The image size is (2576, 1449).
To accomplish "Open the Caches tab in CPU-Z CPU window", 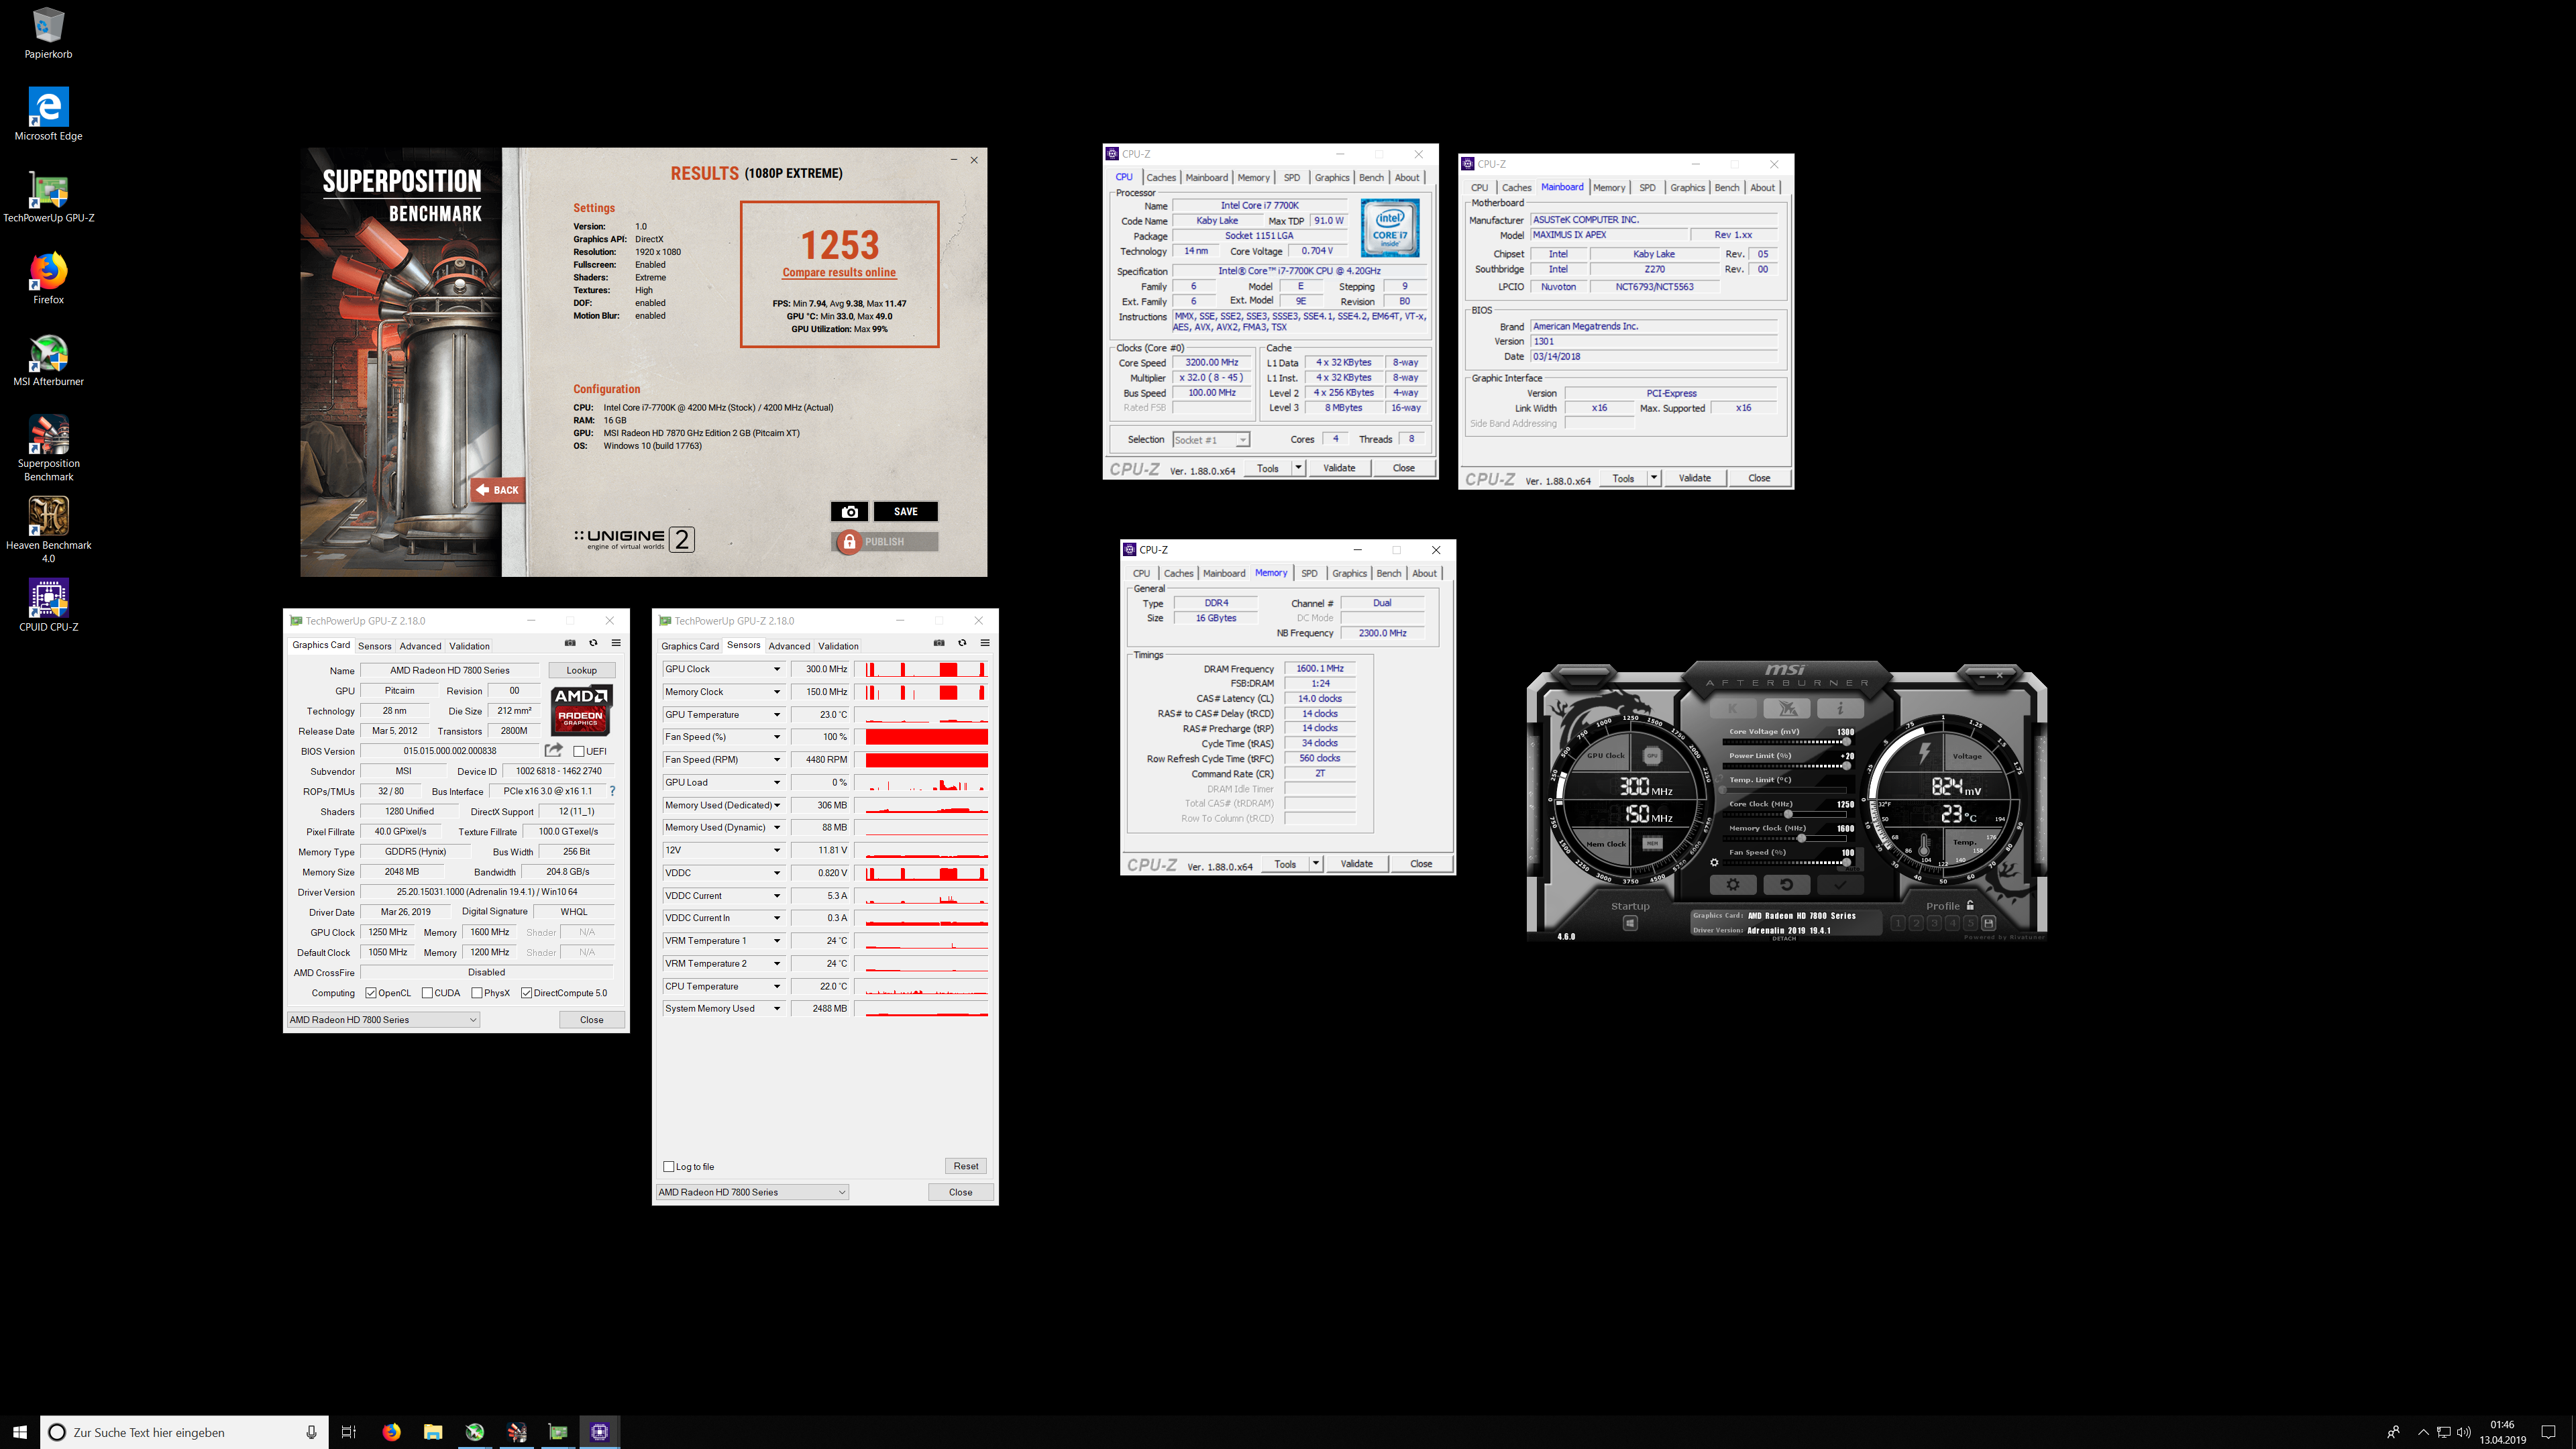I will pos(1161,177).
